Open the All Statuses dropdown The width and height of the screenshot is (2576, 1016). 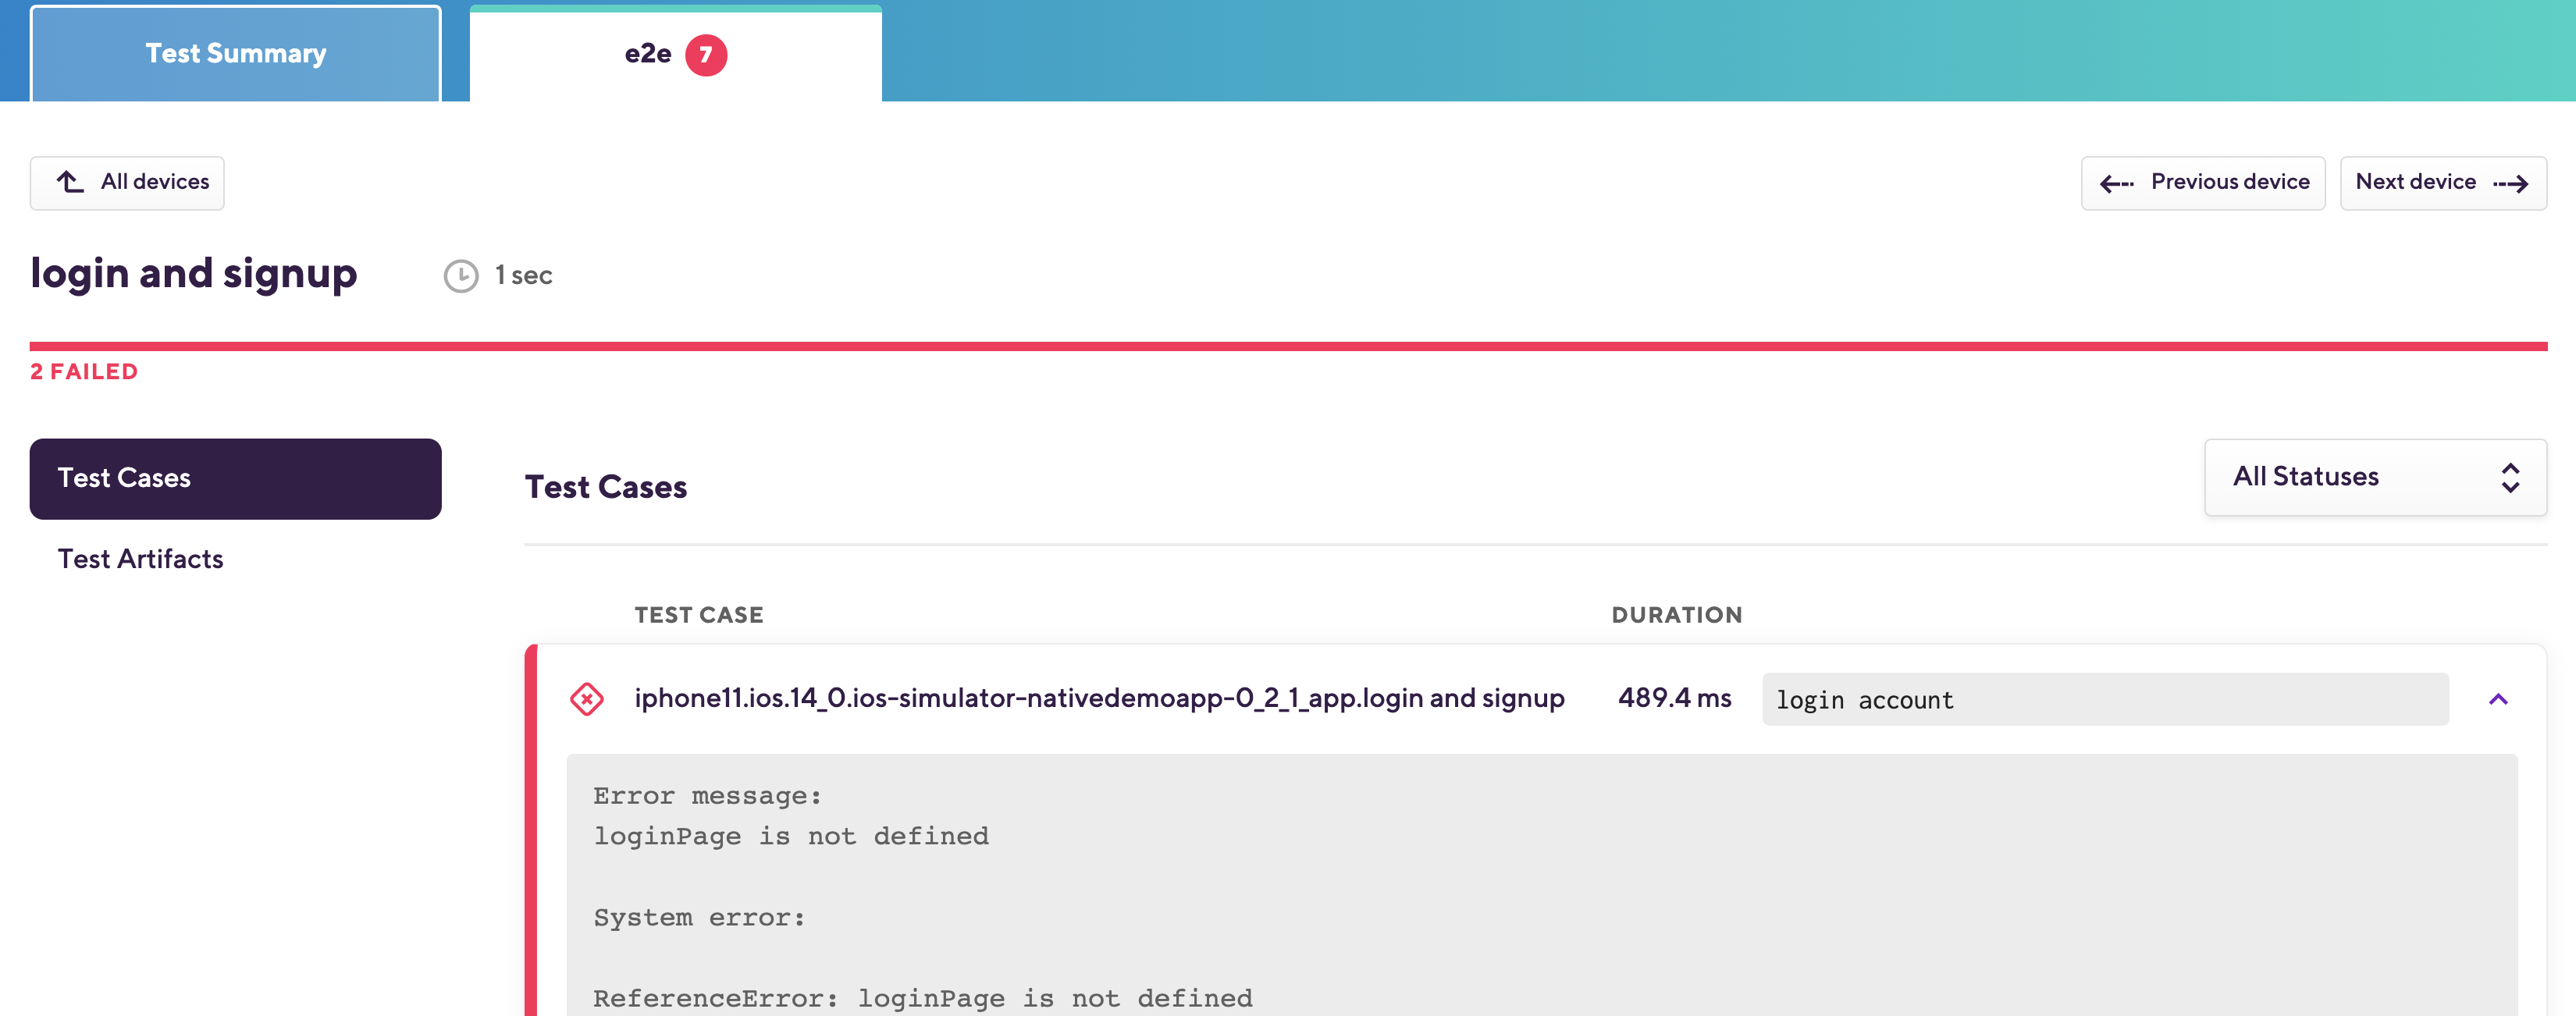tap(2374, 477)
